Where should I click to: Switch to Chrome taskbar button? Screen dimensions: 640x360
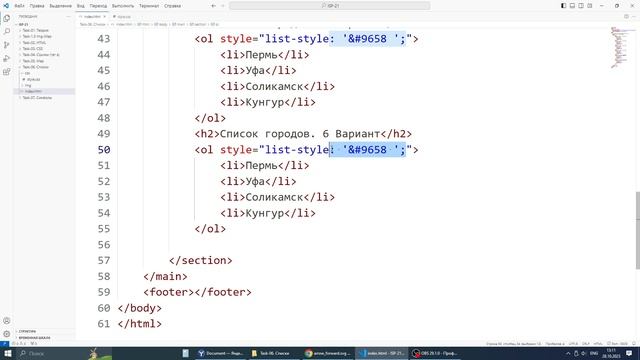(x=327, y=353)
